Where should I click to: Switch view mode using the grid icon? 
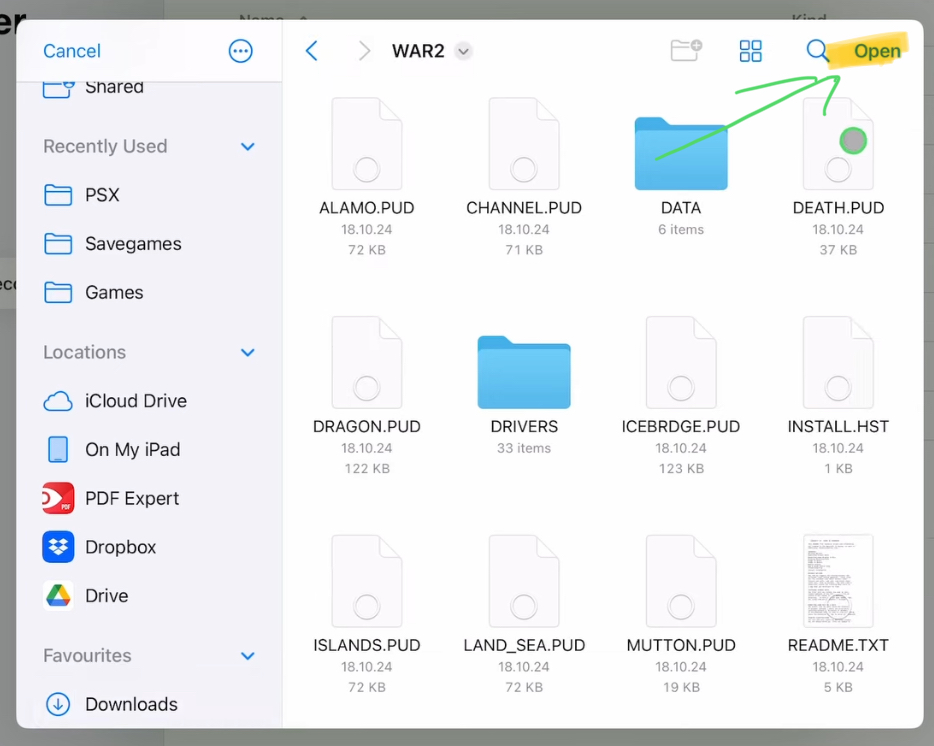(751, 51)
